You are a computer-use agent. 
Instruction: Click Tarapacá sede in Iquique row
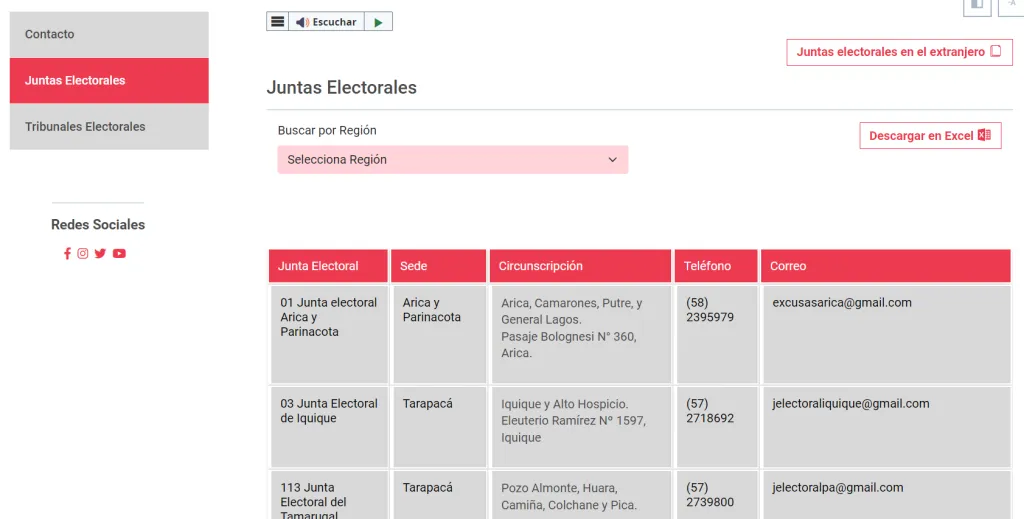(439, 427)
